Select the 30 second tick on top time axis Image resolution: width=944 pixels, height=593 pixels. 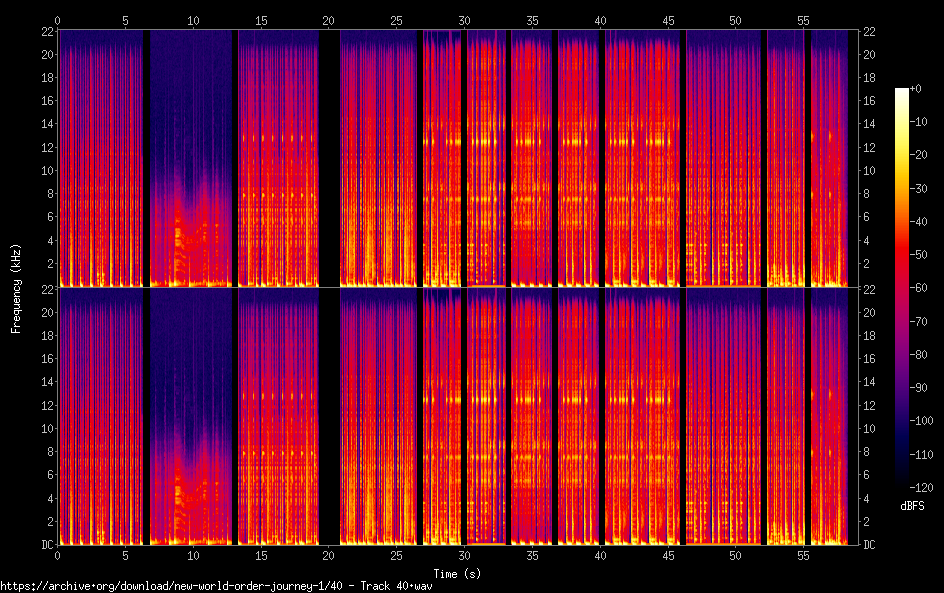(464, 20)
